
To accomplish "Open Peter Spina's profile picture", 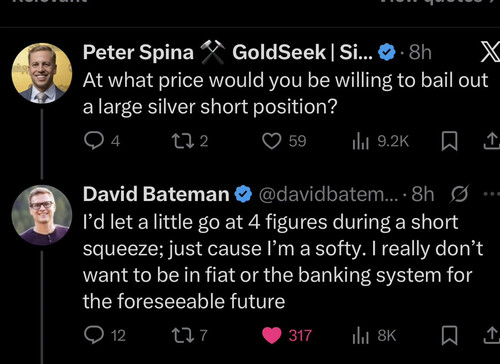I will point(42,73).
